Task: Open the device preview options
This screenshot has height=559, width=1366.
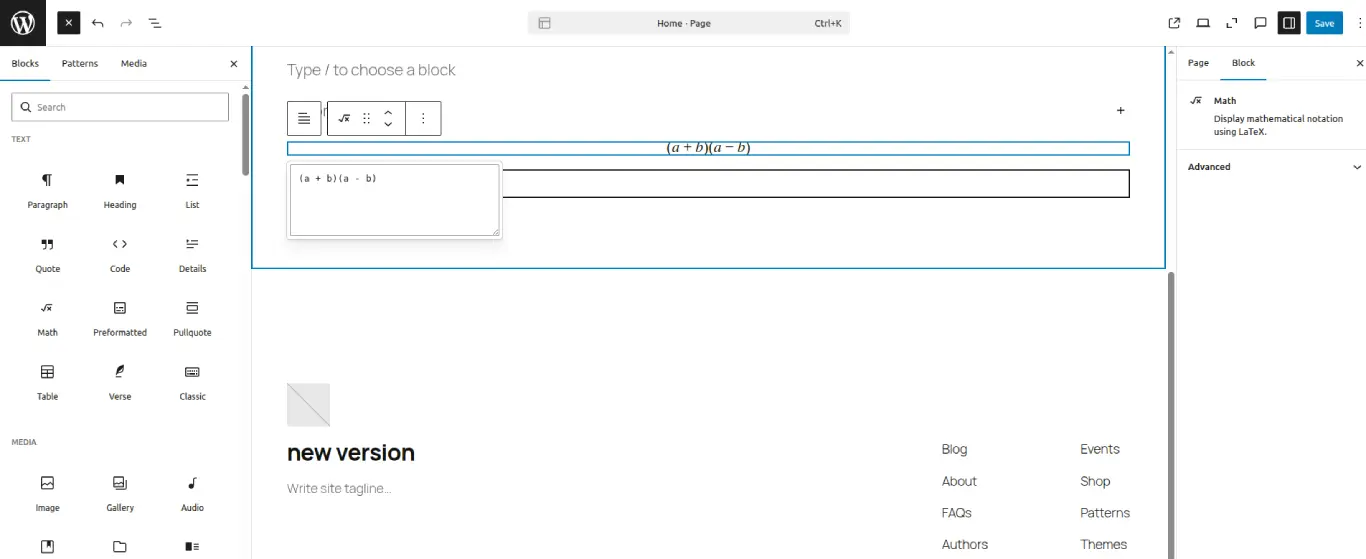Action: pos(1203,23)
